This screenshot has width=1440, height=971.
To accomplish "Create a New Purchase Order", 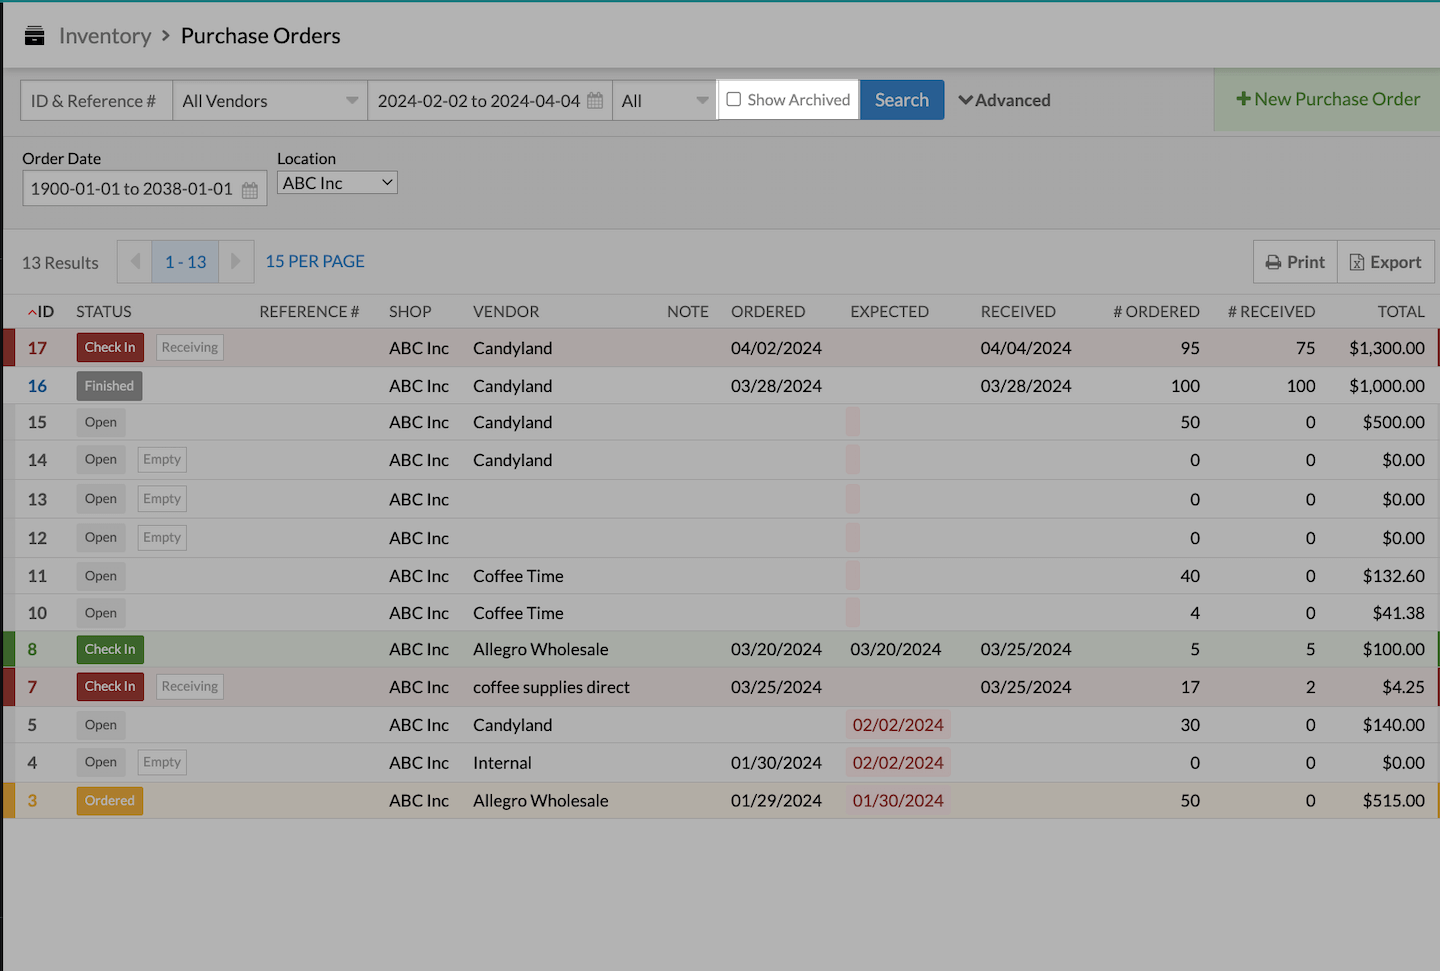I will tap(1327, 100).
